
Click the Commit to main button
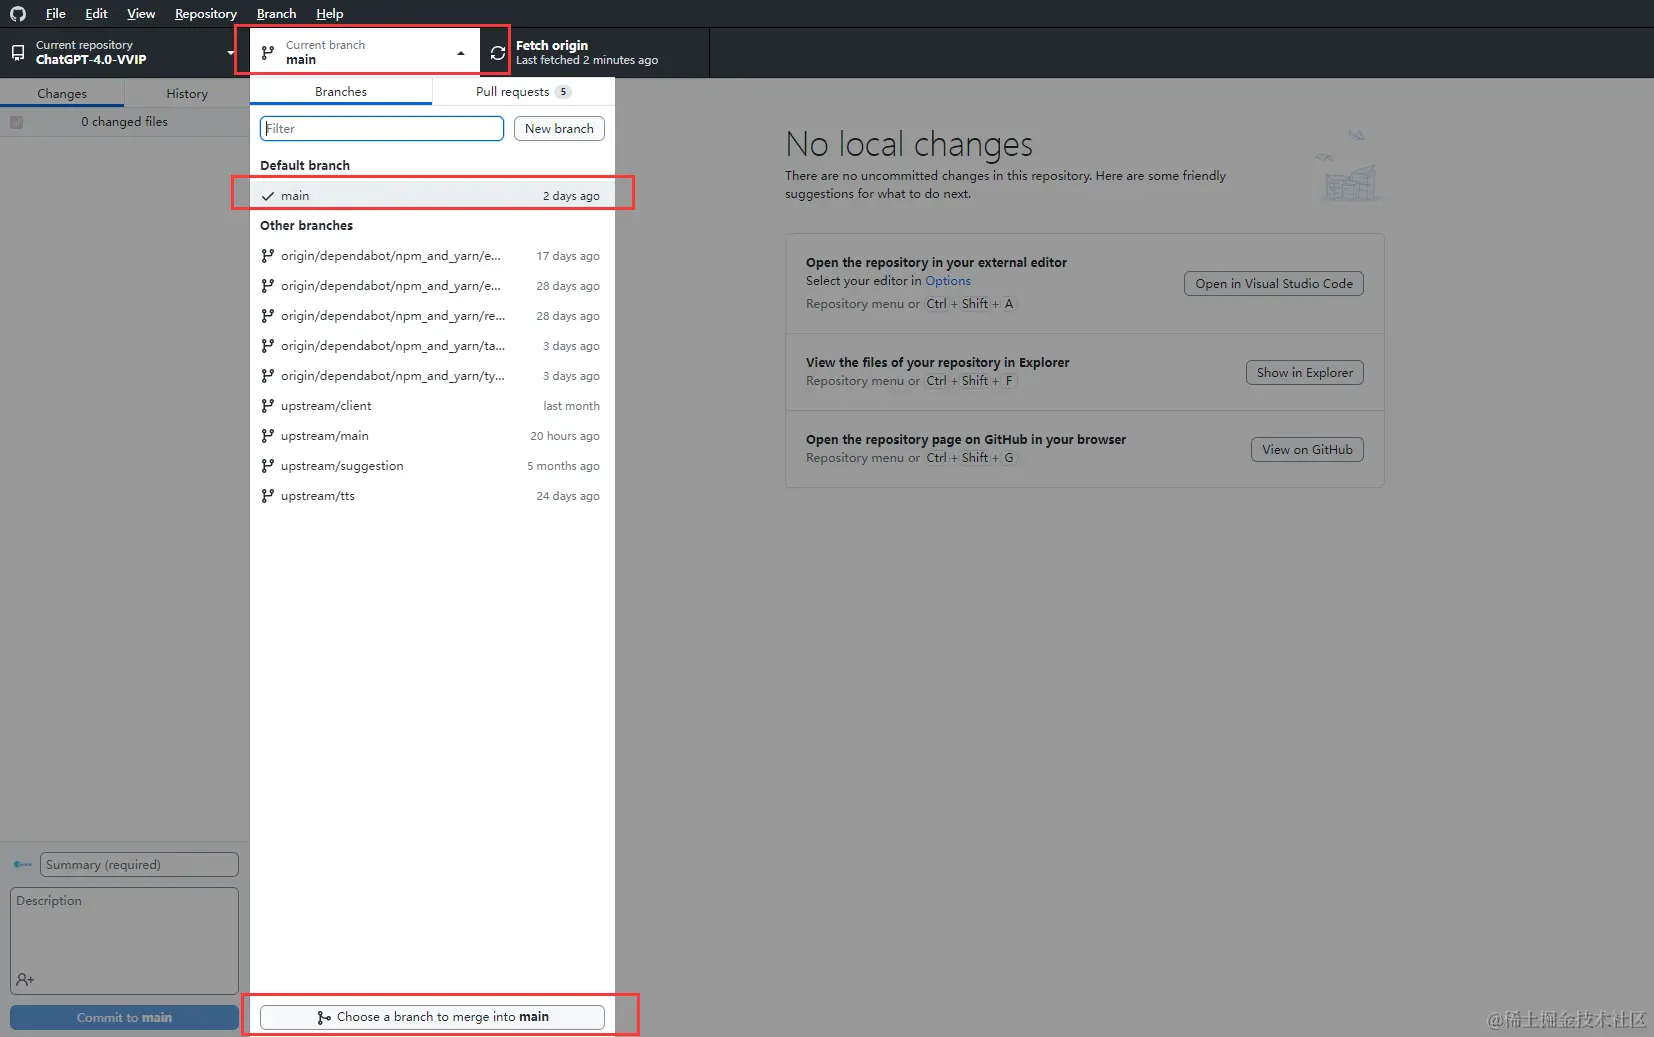click(124, 1017)
